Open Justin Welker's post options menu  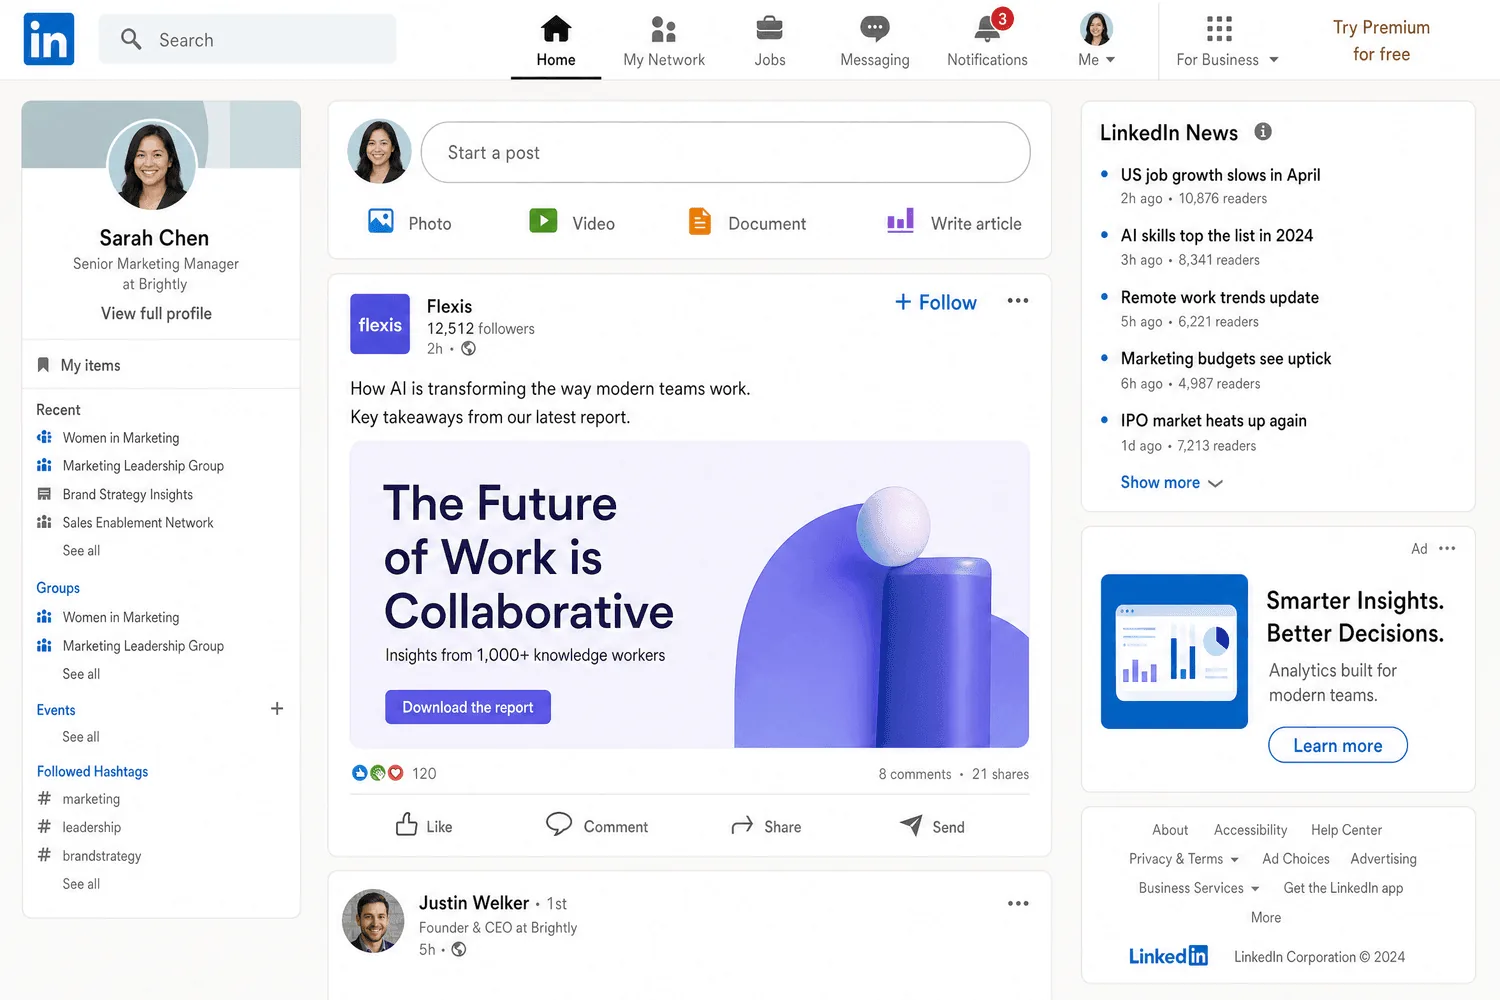point(1018,904)
